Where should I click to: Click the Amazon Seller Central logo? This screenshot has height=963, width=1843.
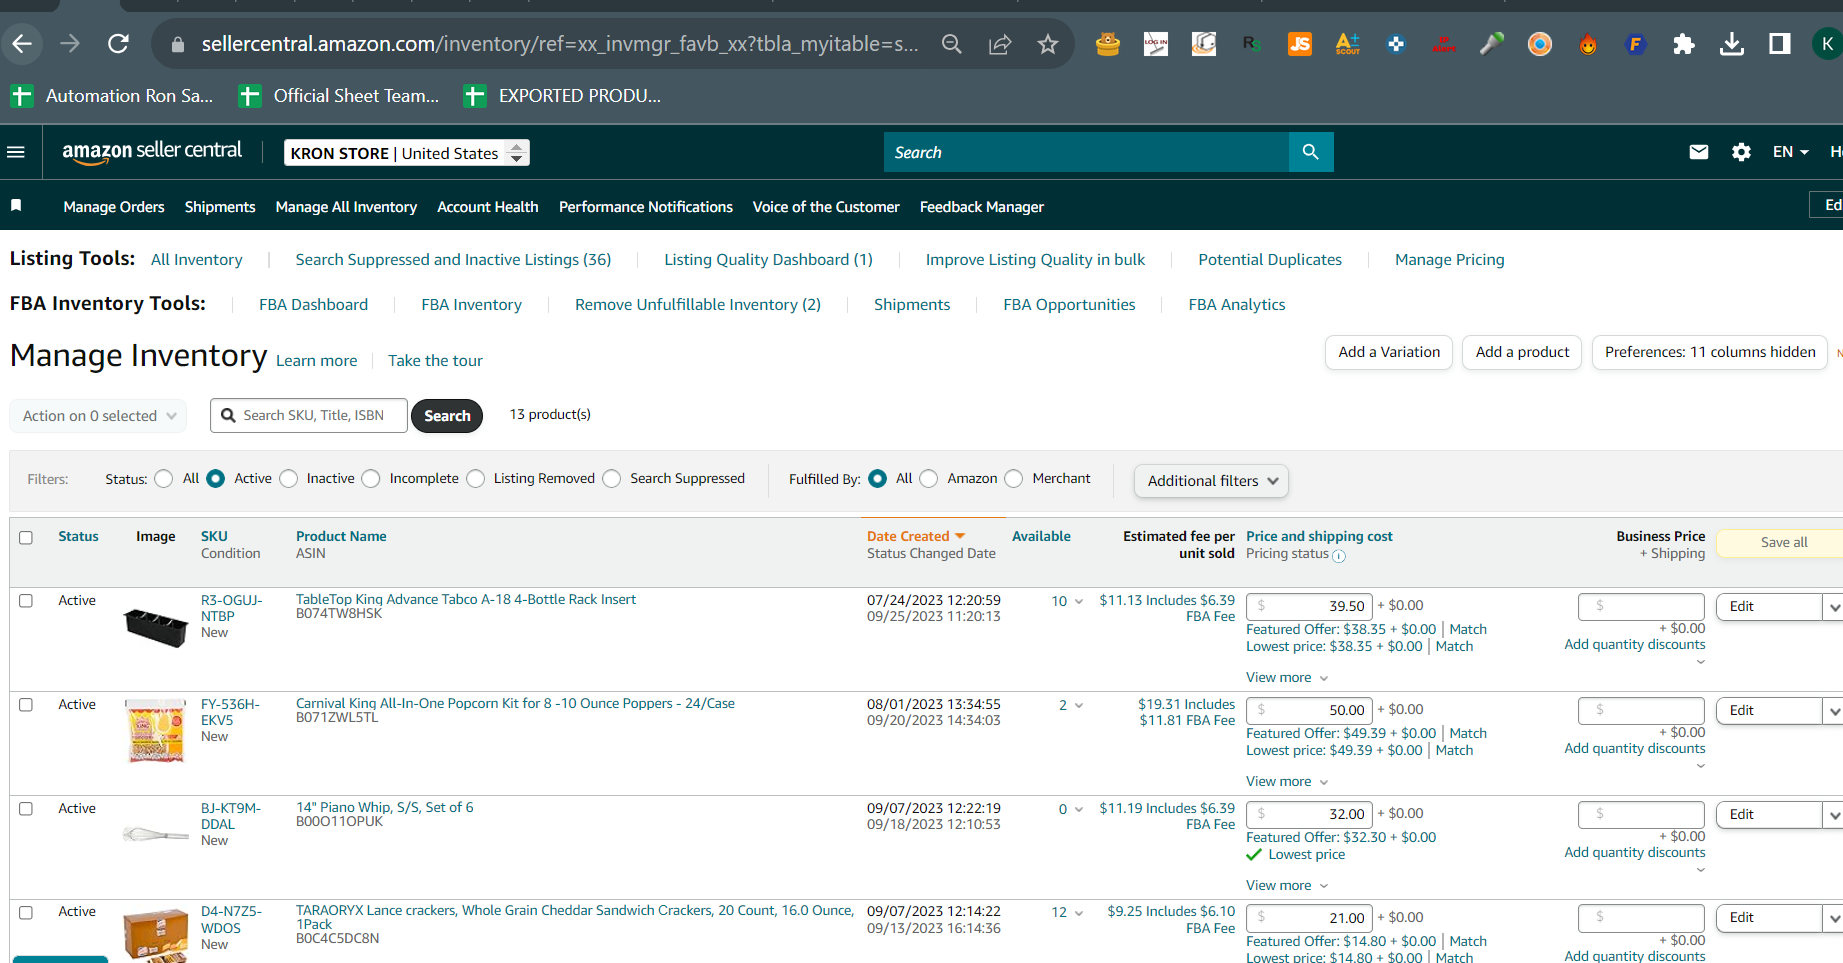pos(152,151)
